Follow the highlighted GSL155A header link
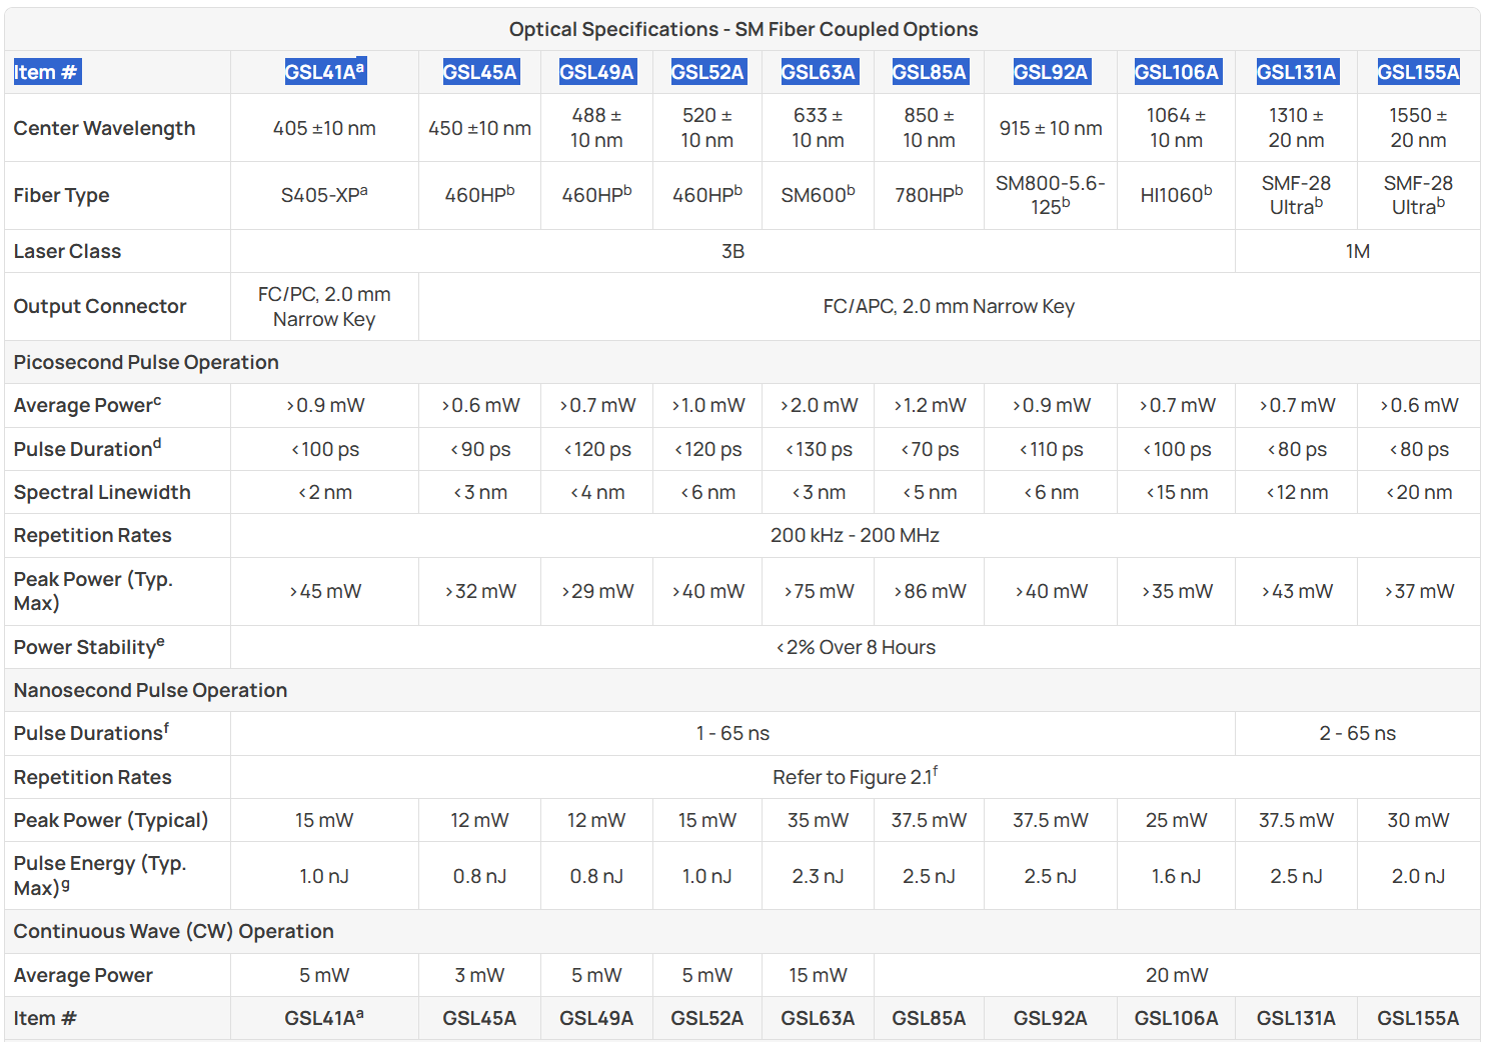 [1418, 72]
